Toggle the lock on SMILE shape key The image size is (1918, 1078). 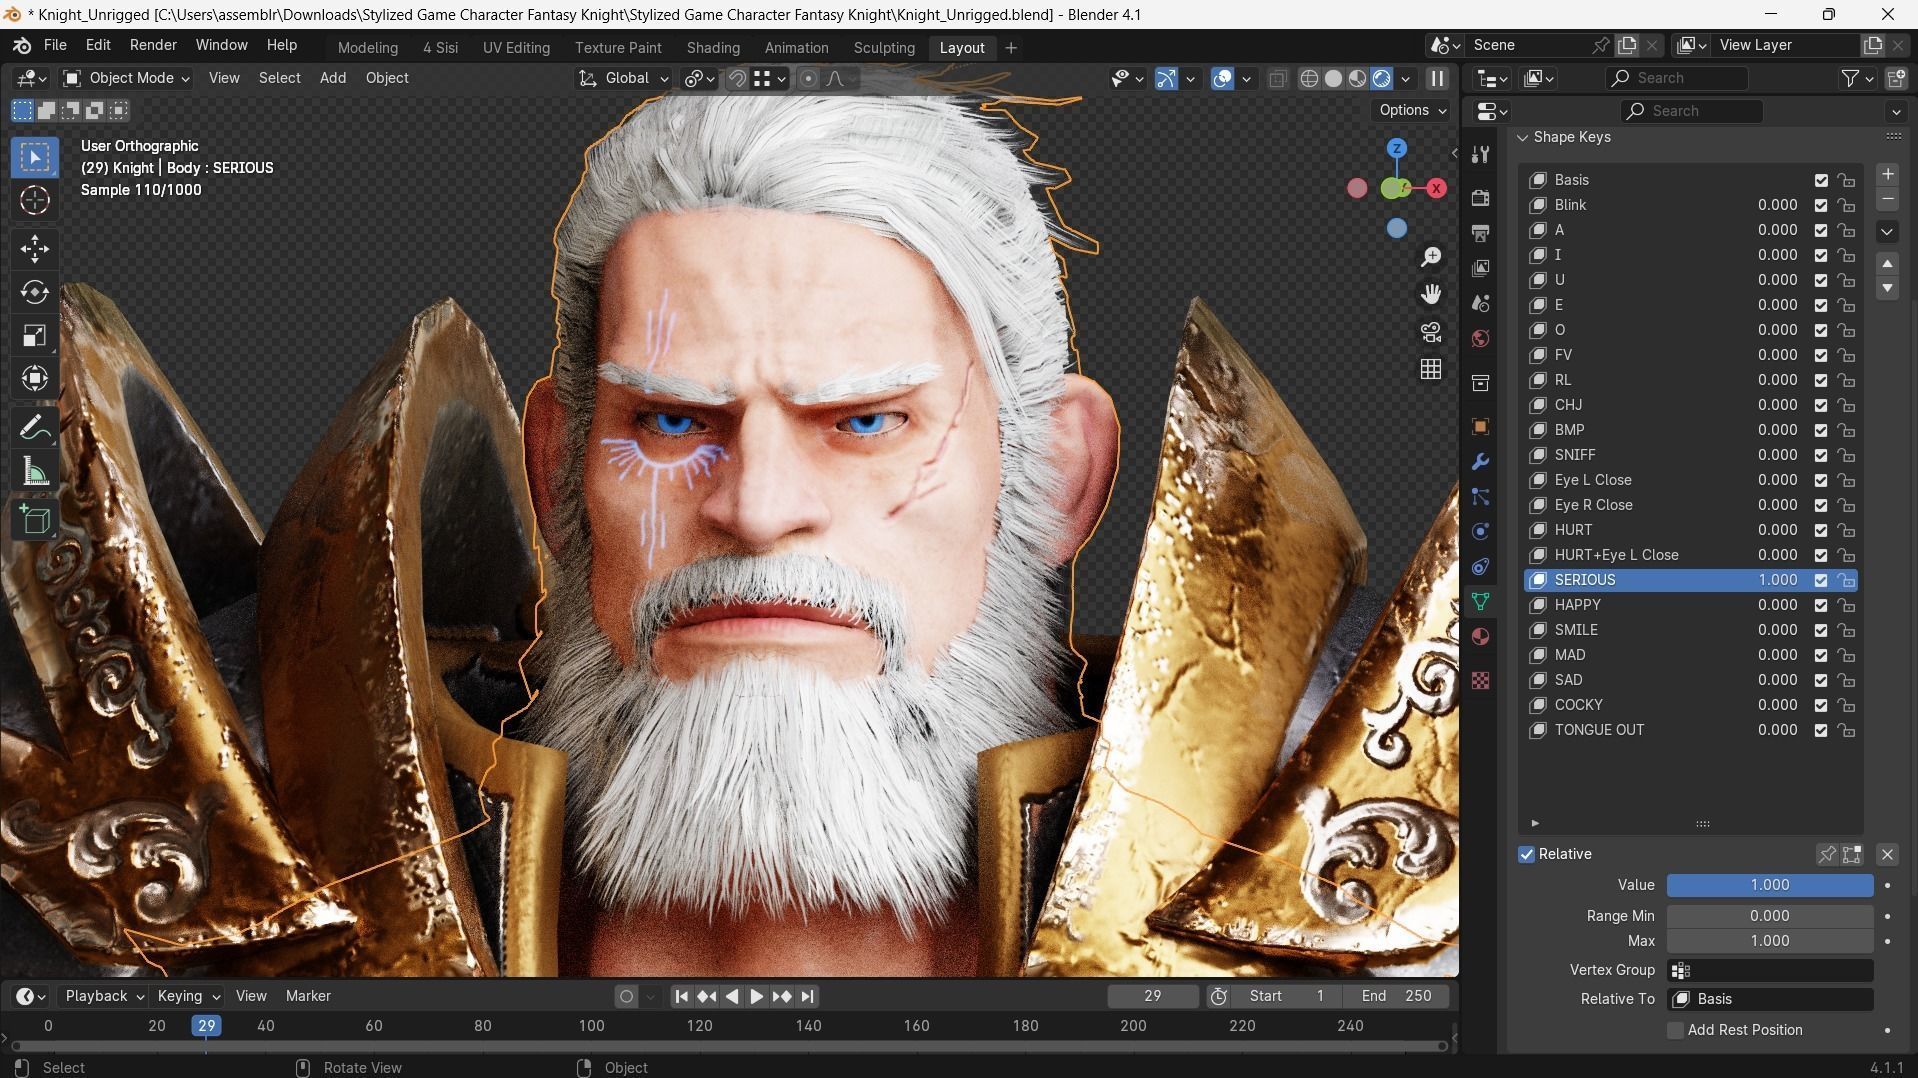(x=1846, y=630)
